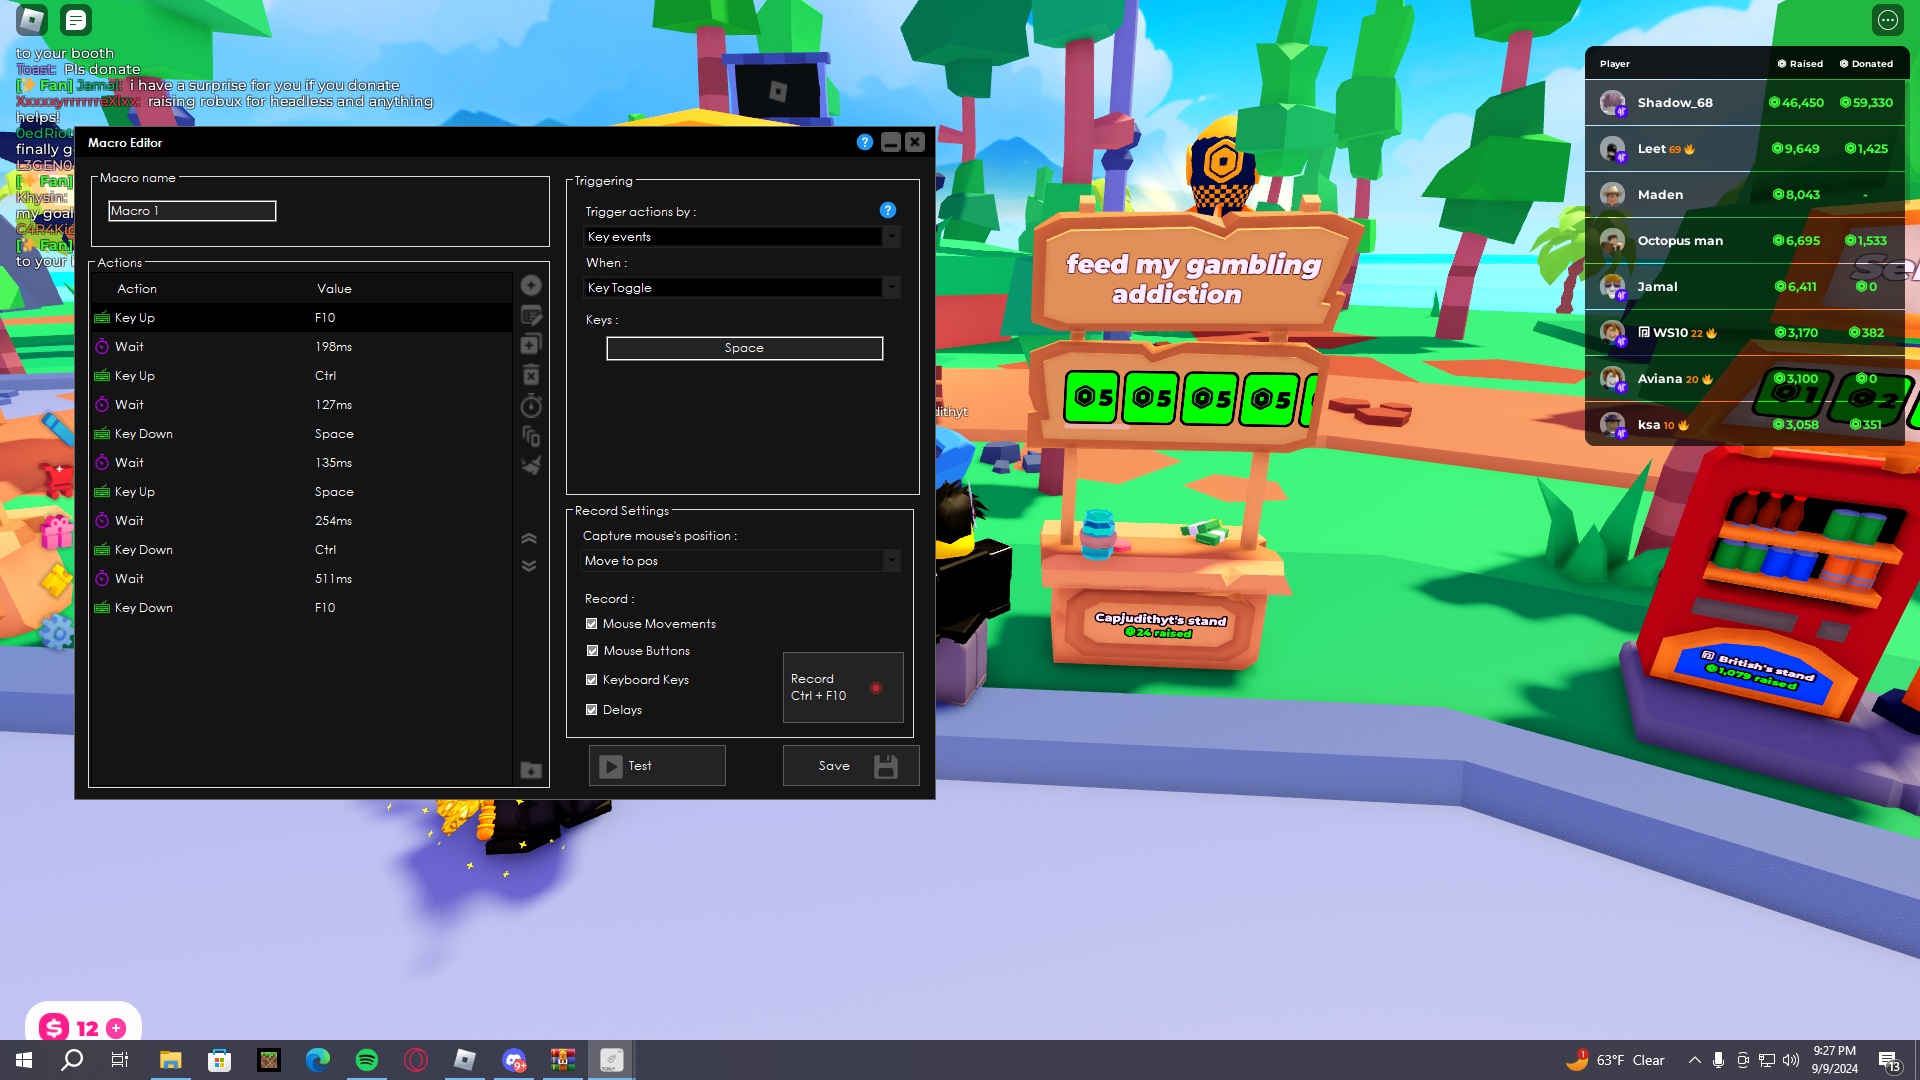Toggle the Keyboard Keys checkbox
Image resolution: width=1920 pixels, height=1080 pixels.
pos(592,680)
